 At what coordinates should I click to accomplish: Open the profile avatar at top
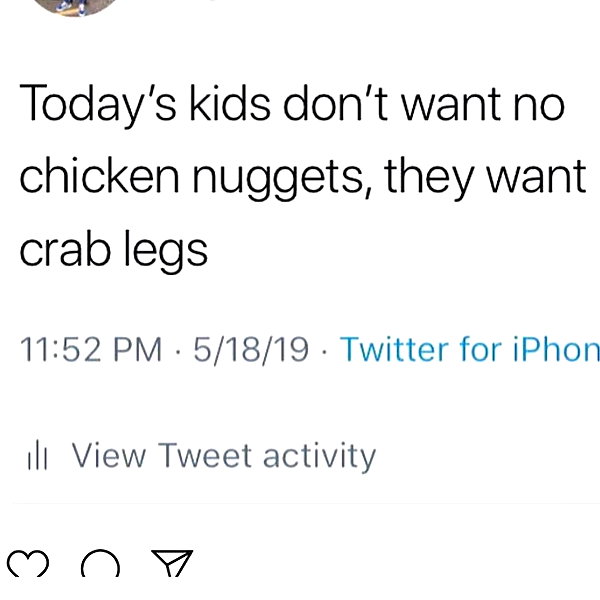point(78,8)
